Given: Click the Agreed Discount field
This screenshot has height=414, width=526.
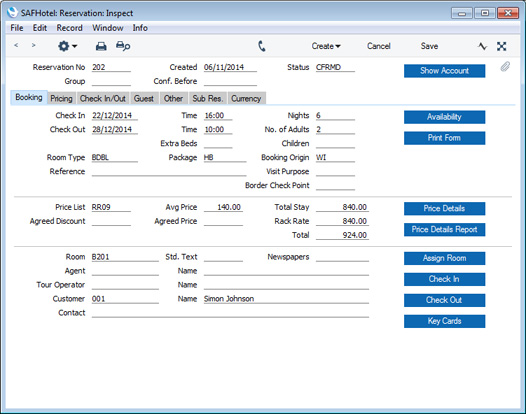Looking at the screenshot, I should 111,221.
